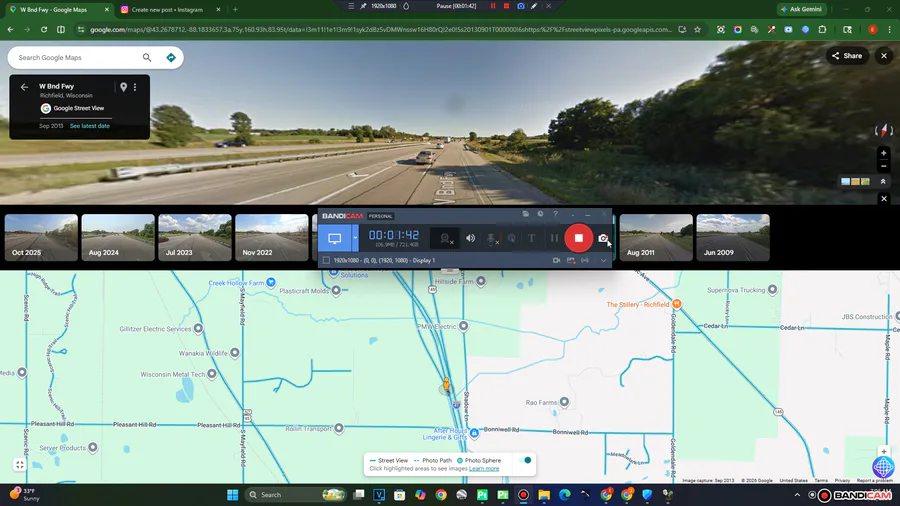Click the Pegman marker on the map
The width and height of the screenshot is (900, 506).
pos(446,384)
